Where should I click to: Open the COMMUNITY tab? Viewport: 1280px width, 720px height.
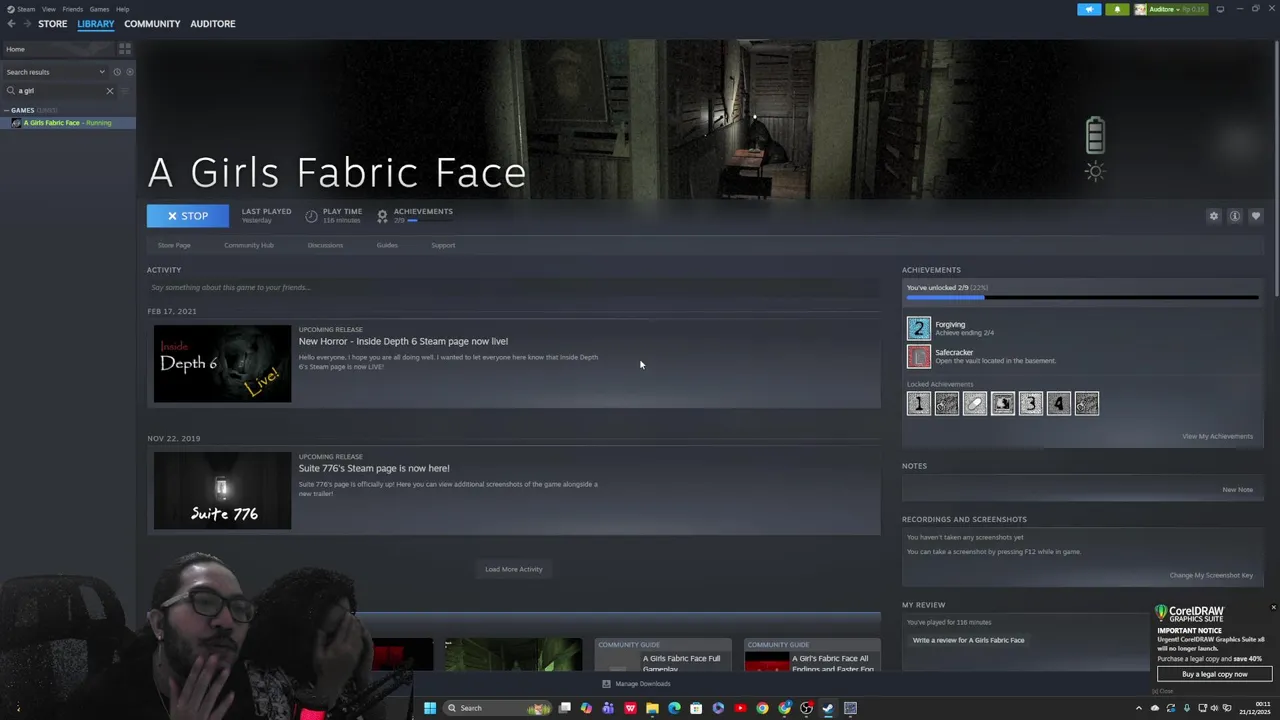pos(152,24)
